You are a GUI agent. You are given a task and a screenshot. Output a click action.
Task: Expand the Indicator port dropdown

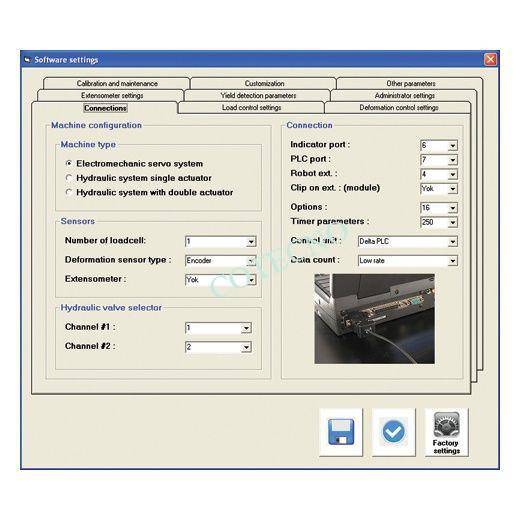click(x=452, y=145)
